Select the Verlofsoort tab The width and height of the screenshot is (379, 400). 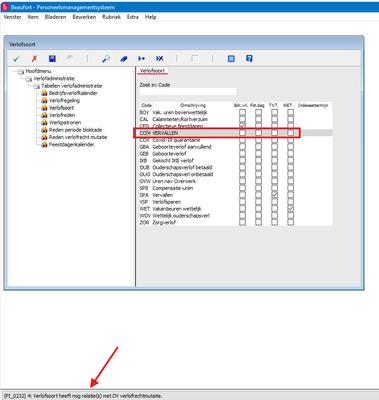(x=152, y=71)
